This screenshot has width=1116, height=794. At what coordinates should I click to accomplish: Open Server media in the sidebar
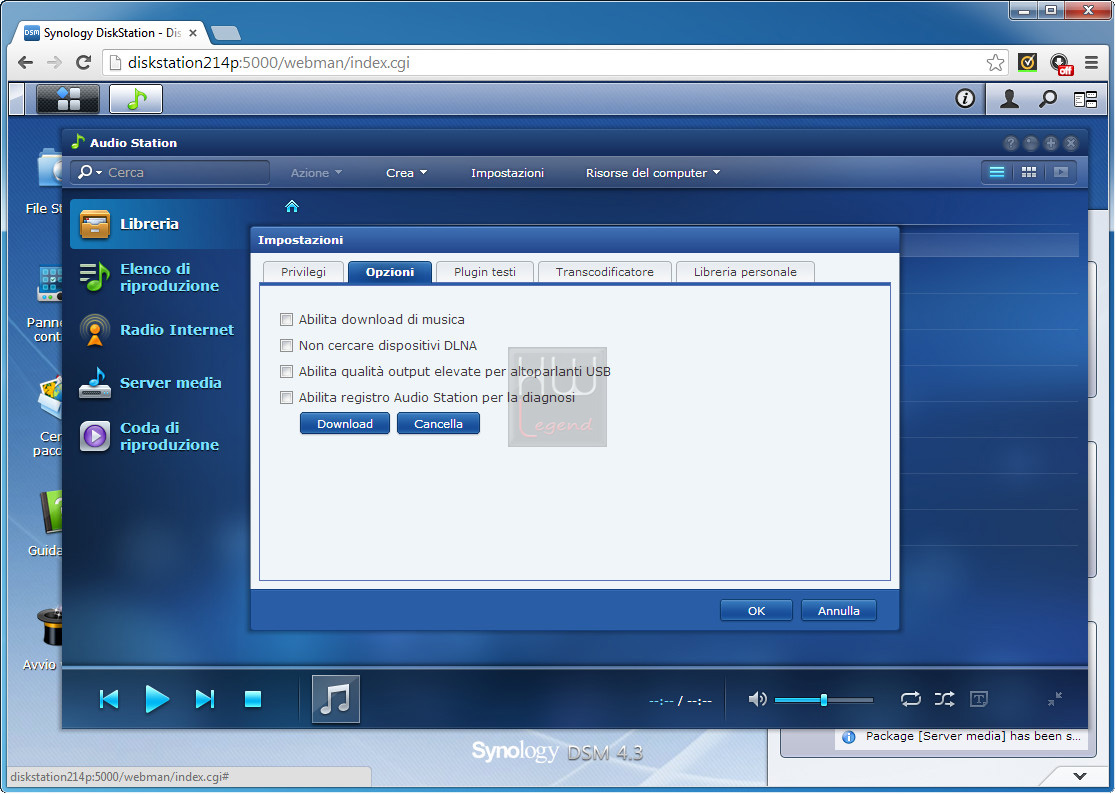pyautogui.click(x=159, y=383)
